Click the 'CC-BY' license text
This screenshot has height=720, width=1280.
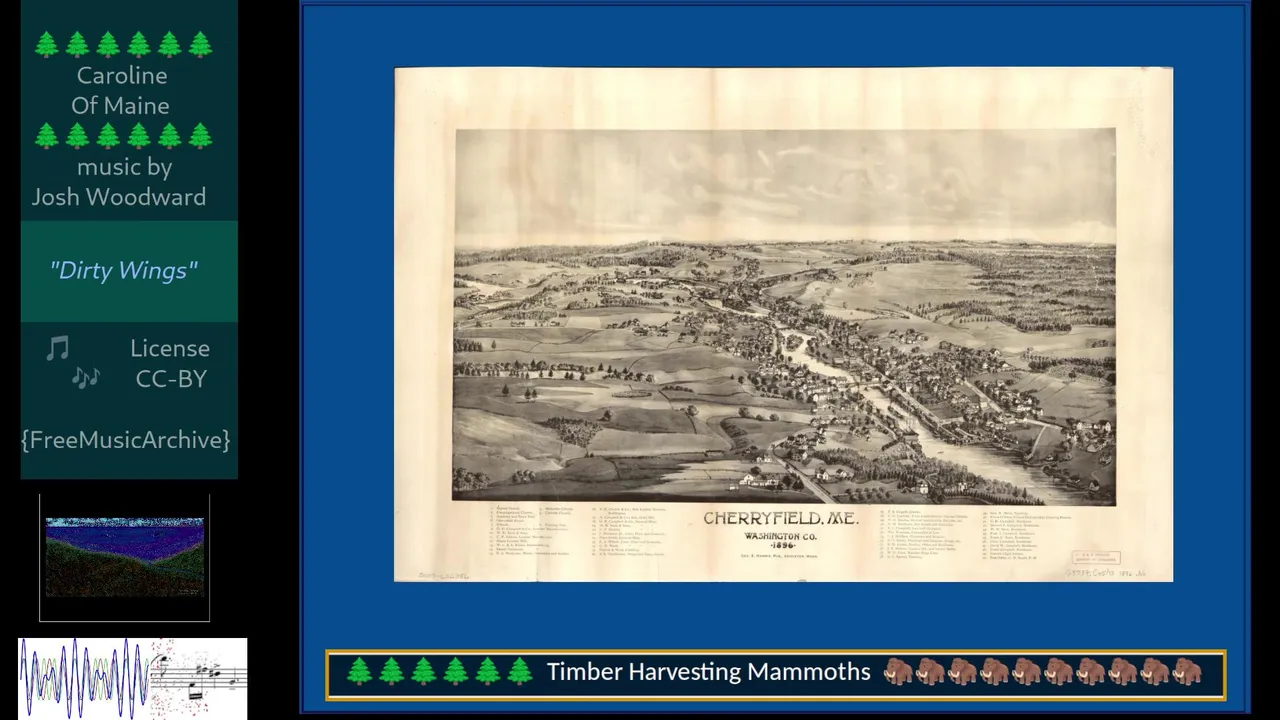(x=171, y=378)
